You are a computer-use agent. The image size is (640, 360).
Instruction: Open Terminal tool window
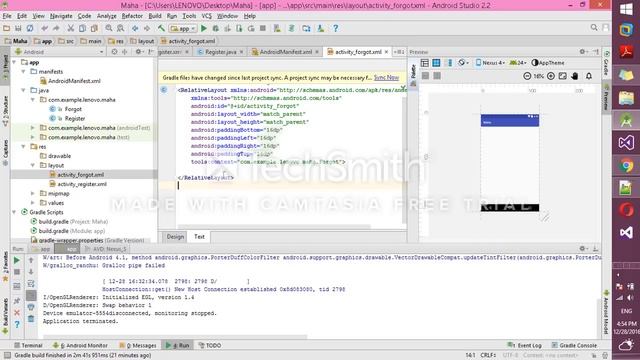28,345
